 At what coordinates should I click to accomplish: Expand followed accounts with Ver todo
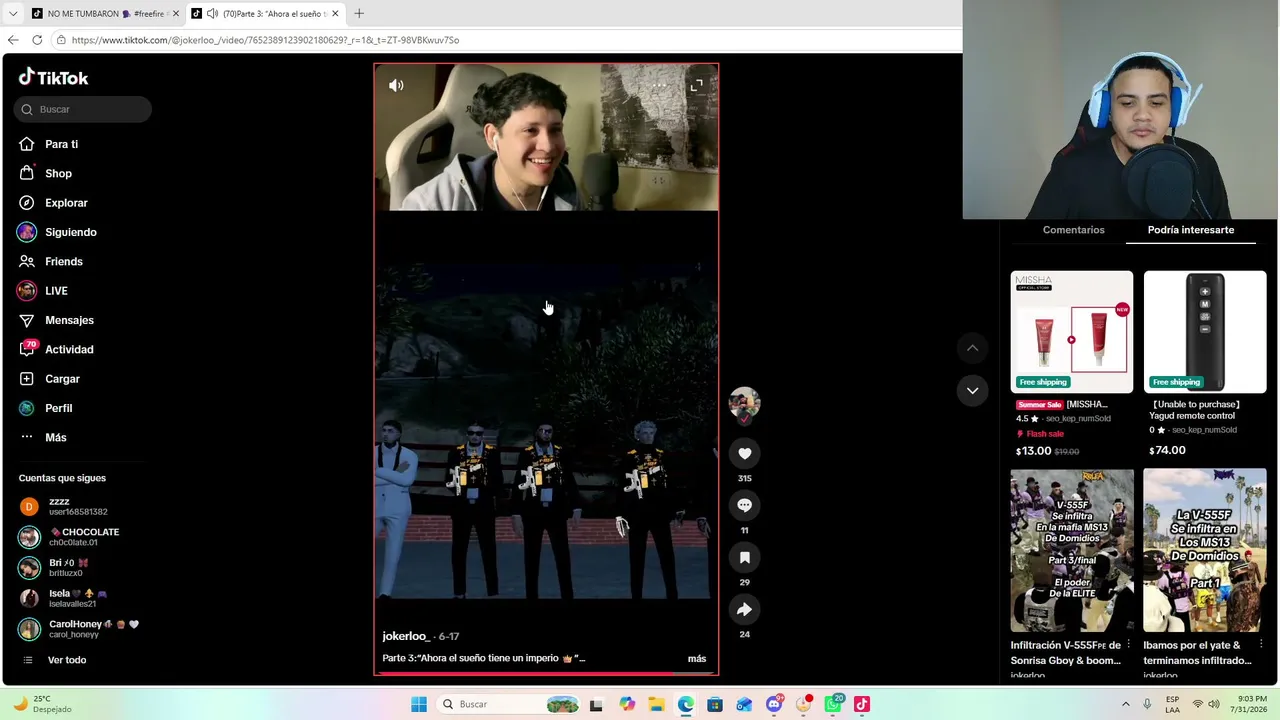[x=54, y=660]
